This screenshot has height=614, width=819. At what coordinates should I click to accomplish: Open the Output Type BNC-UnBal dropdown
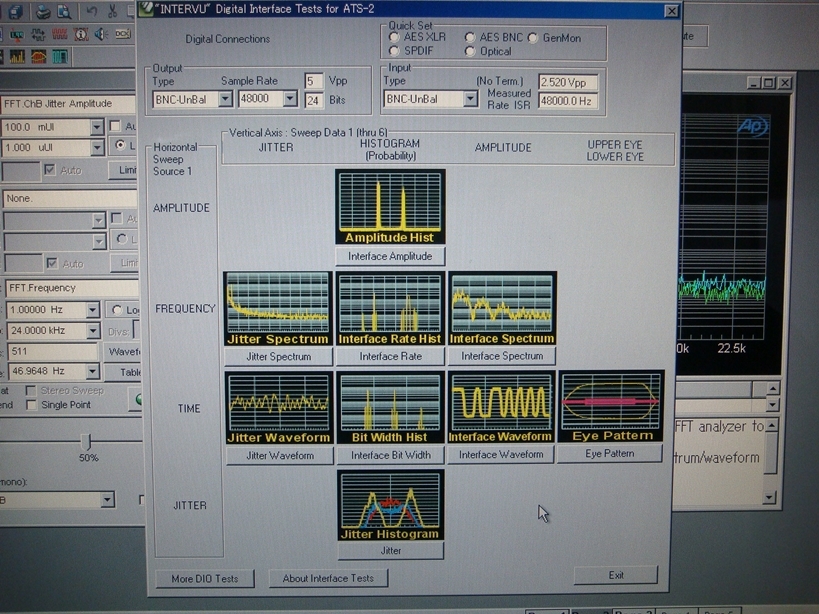coord(225,99)
